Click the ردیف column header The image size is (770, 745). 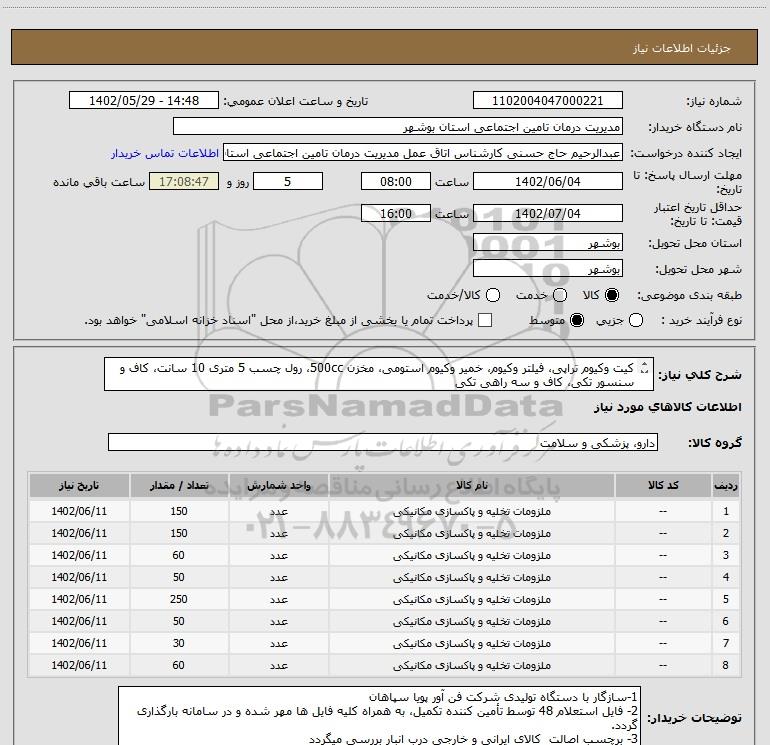(726, 485)
